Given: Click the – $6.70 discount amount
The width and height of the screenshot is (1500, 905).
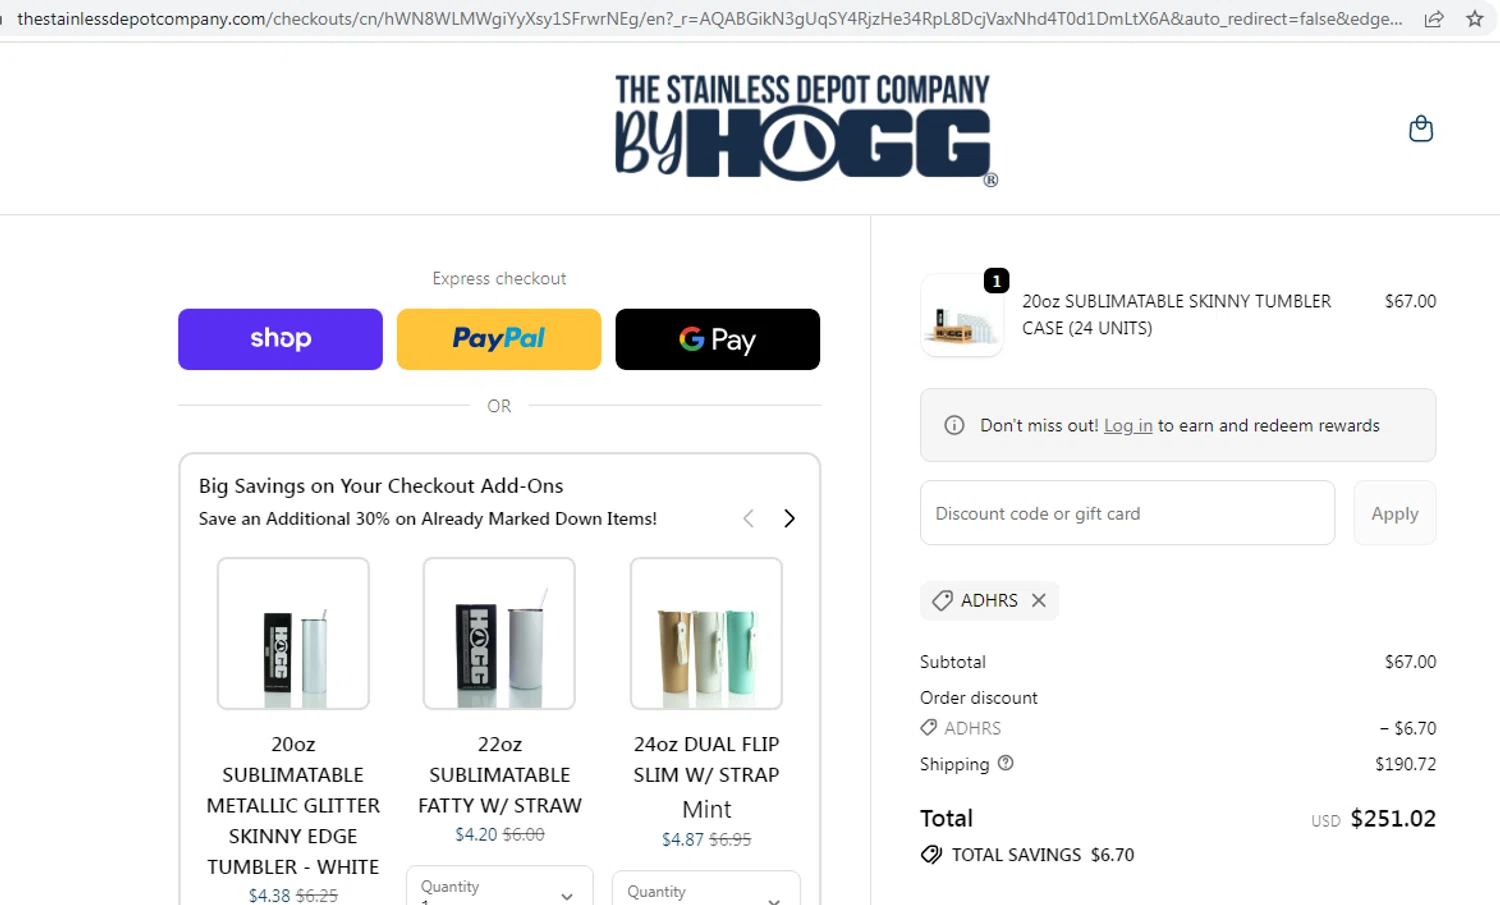Looking at the screenshot, I should 1408,728.
